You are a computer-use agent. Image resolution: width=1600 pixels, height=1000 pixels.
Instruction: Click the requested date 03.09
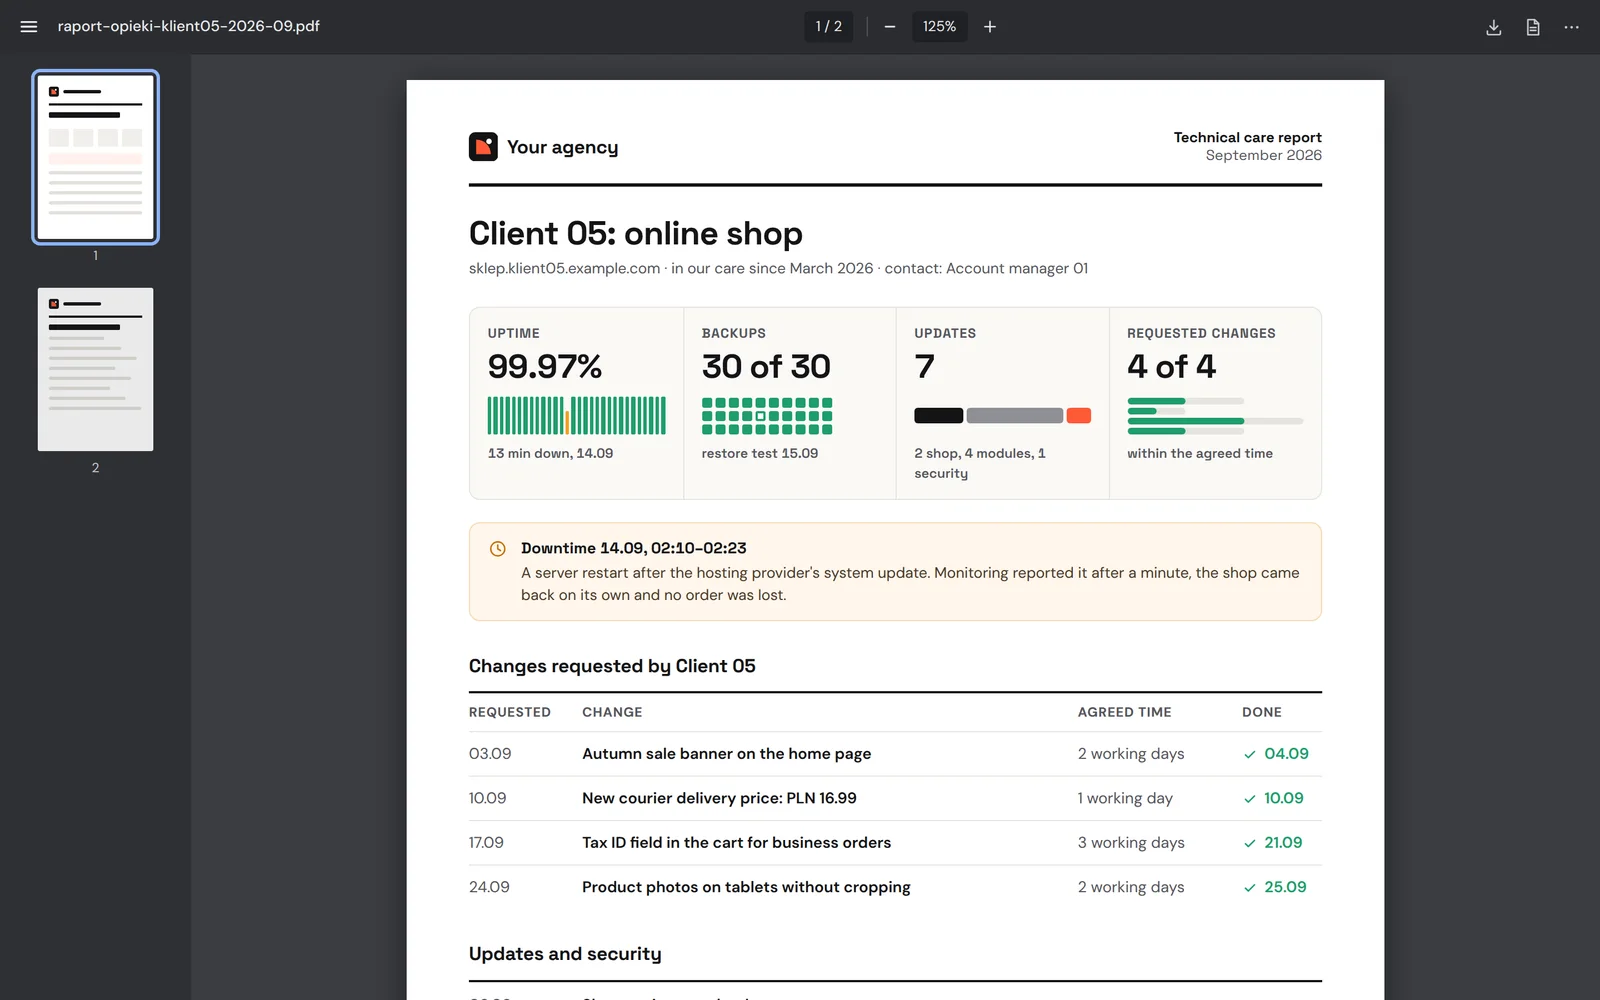(x=490, y=754)
